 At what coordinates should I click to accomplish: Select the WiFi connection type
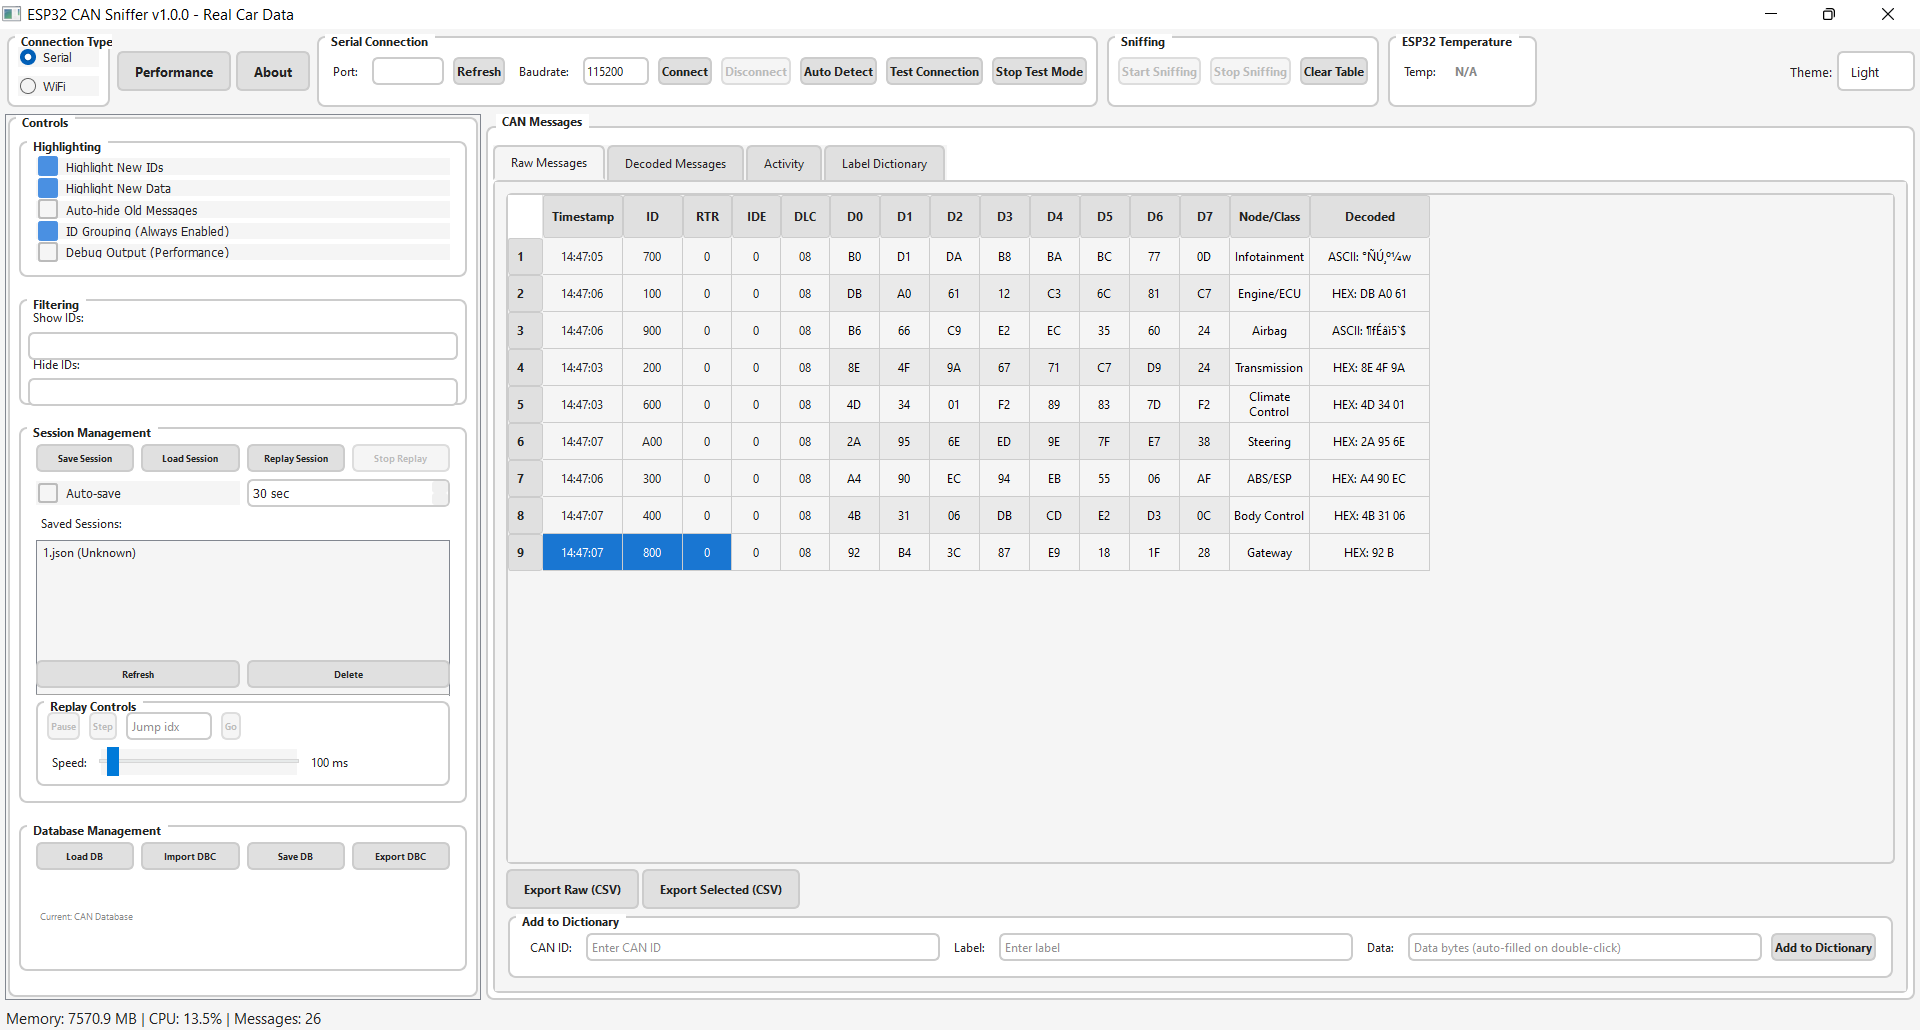click(29, 86)
